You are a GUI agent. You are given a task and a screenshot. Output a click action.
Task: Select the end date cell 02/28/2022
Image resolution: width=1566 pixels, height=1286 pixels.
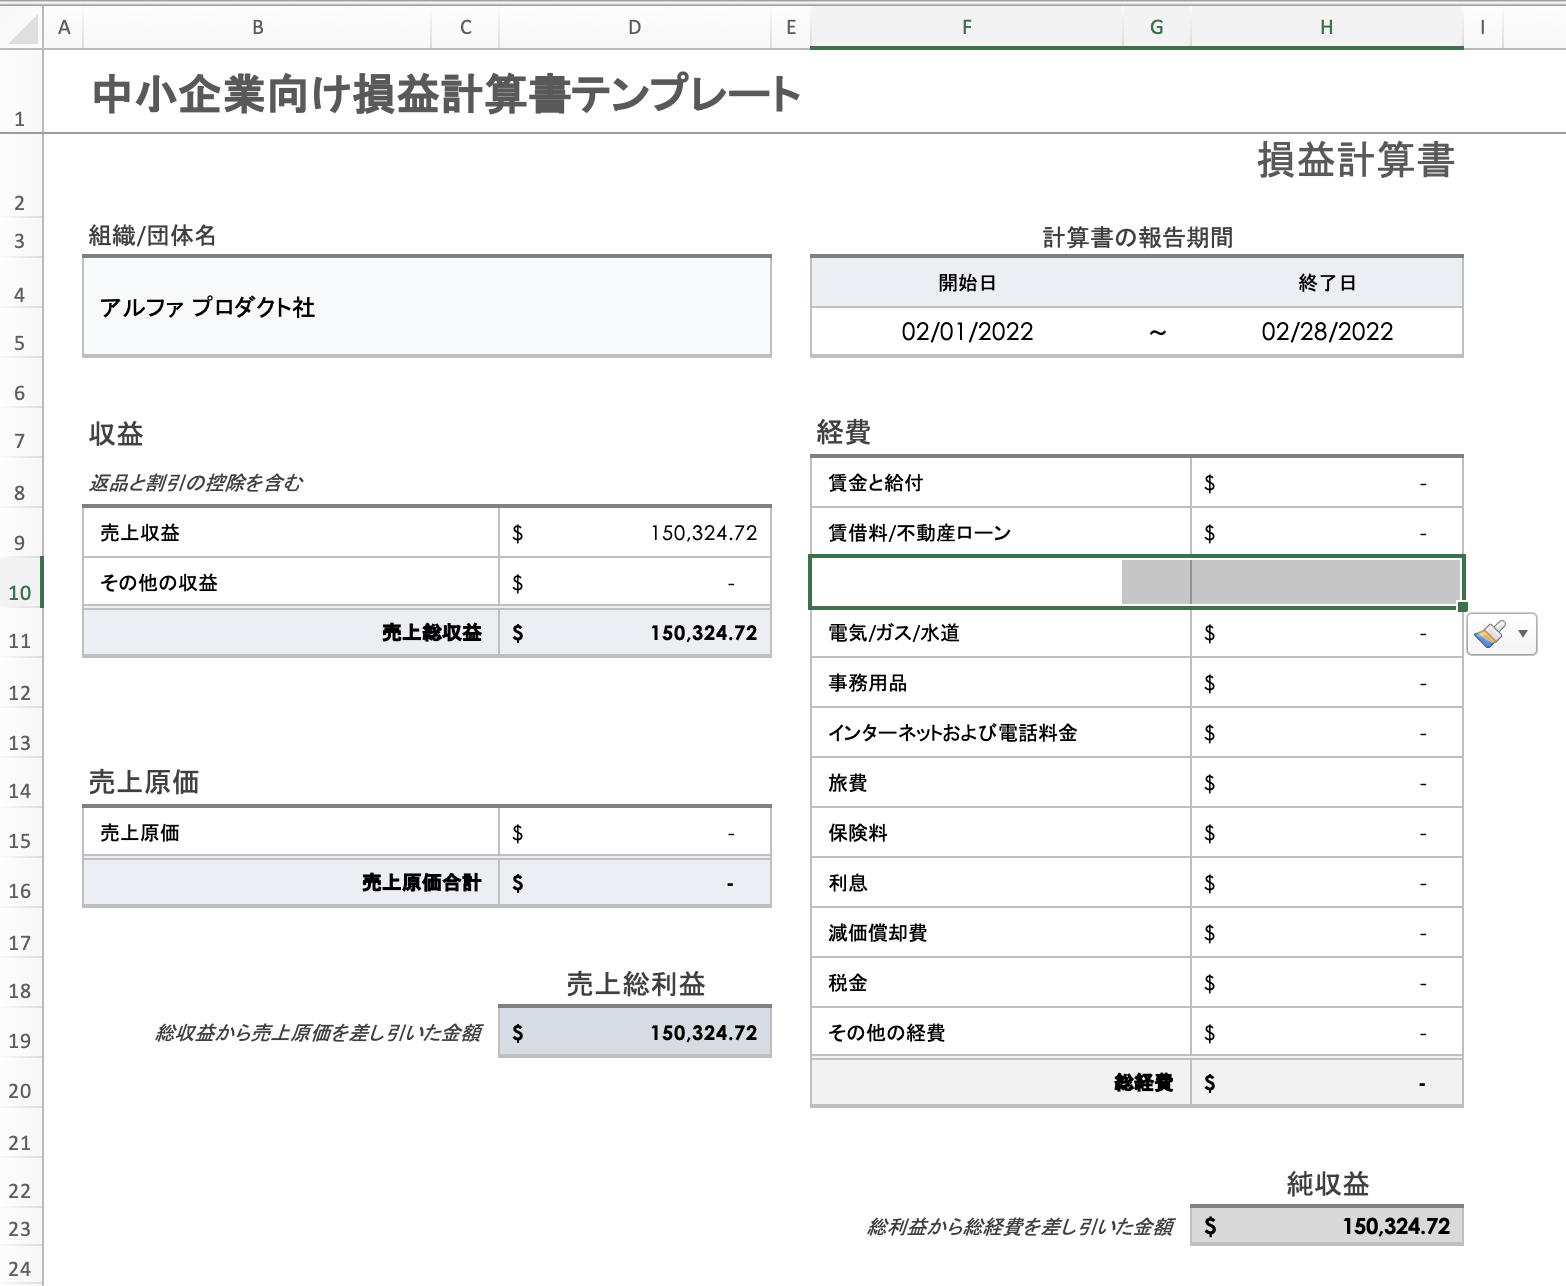tap(1327, 331)
